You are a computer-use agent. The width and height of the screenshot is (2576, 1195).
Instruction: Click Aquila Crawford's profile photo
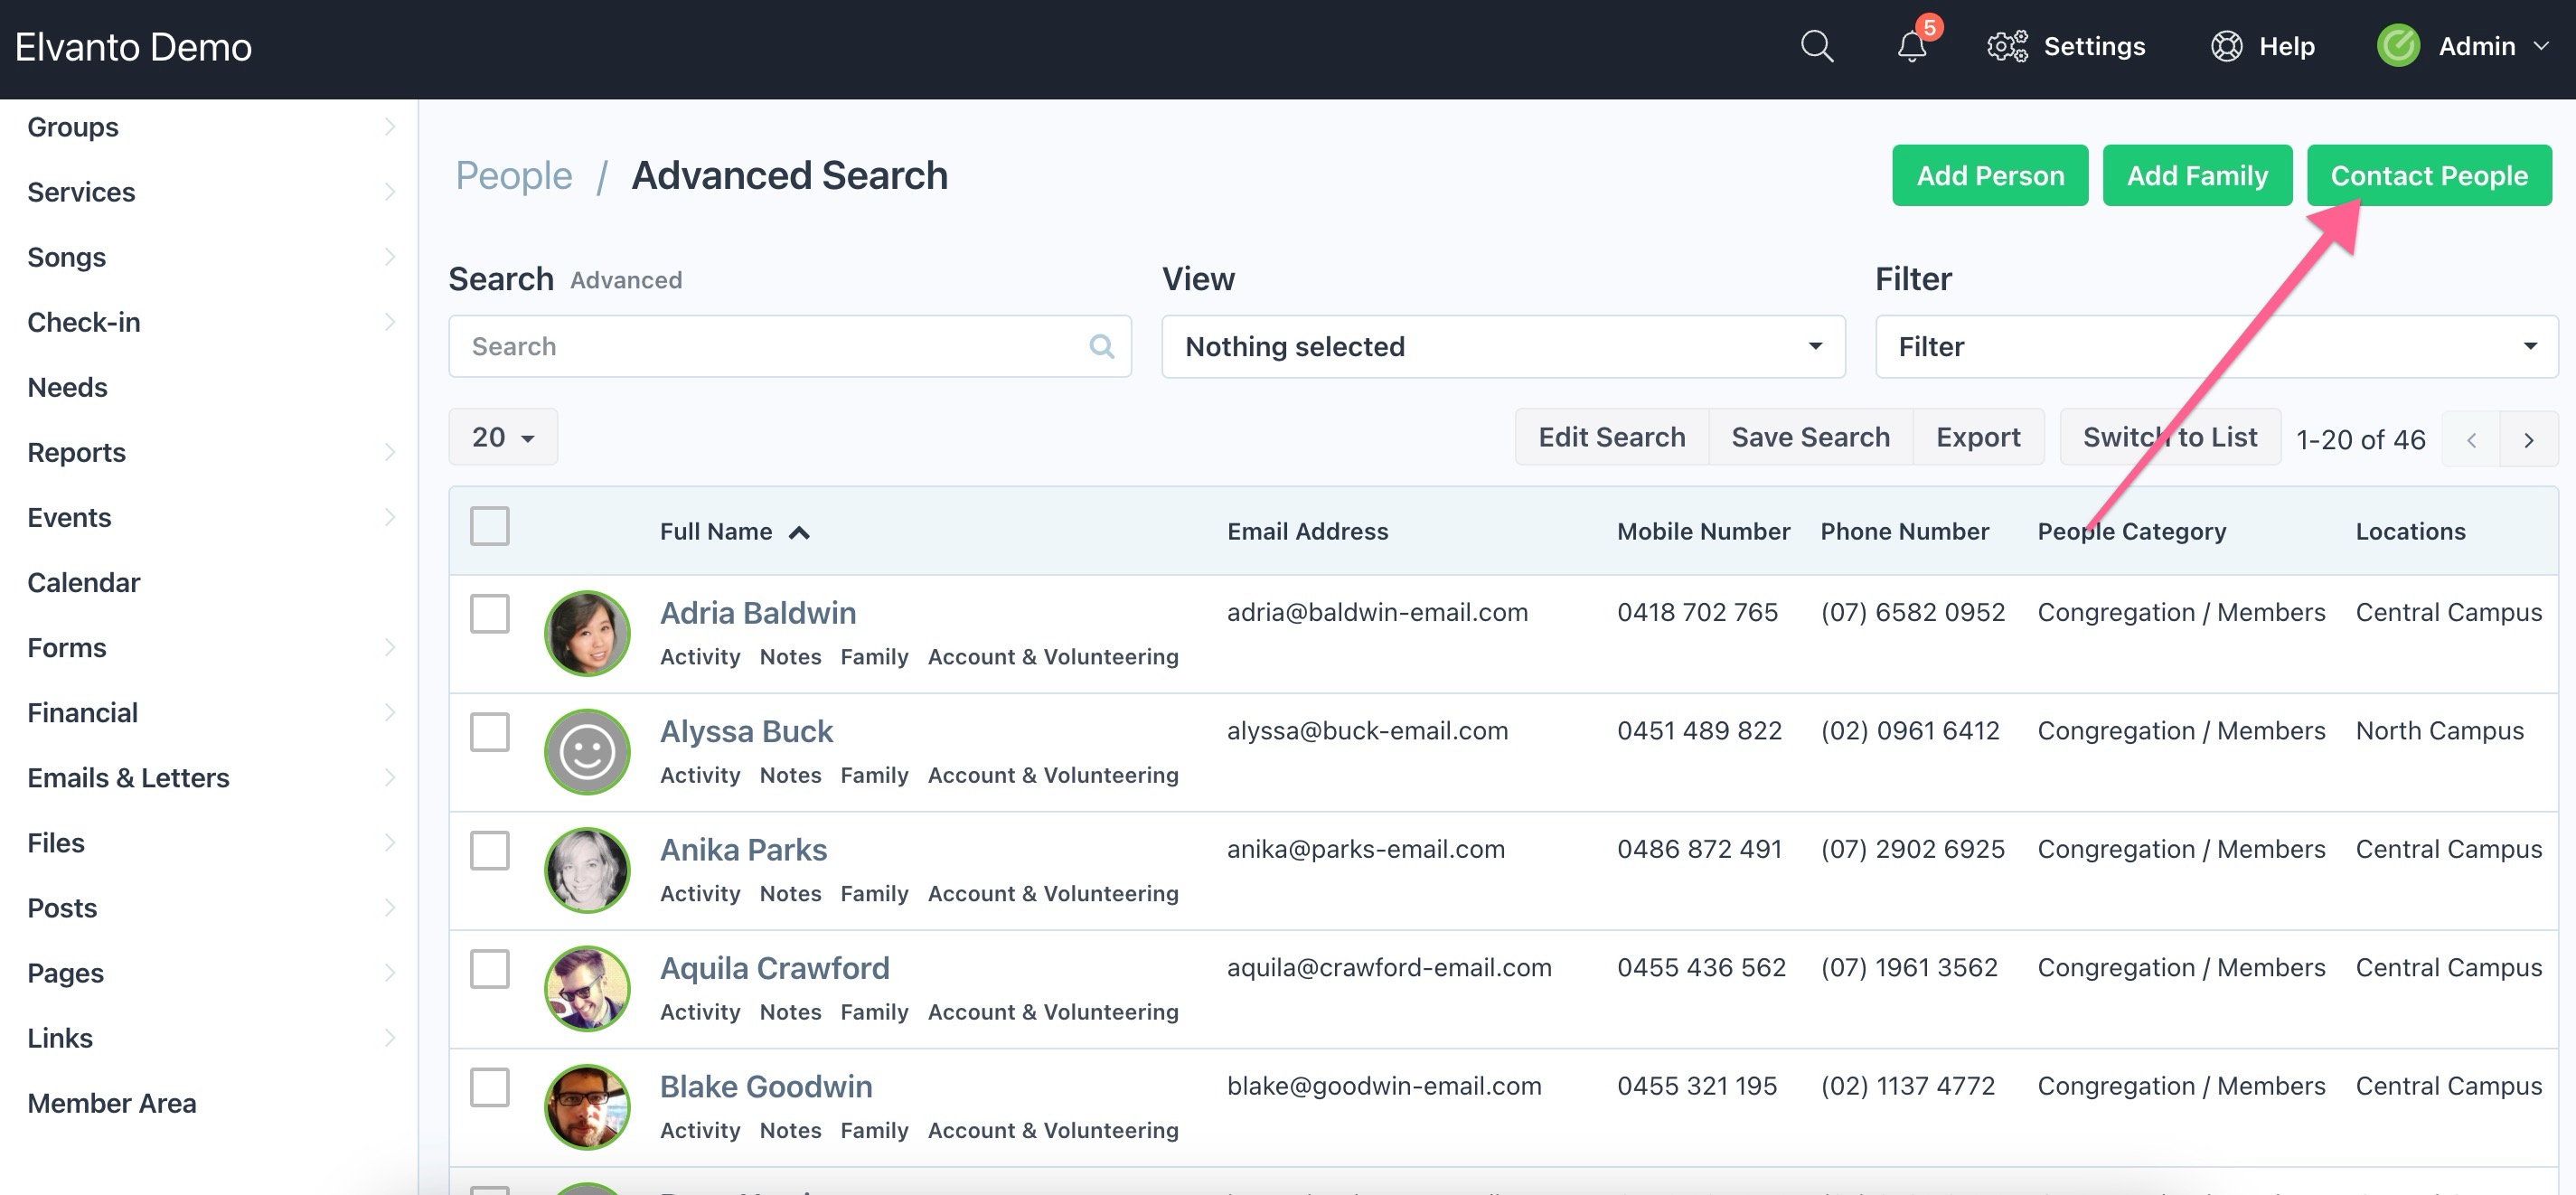(x=587, y=988)
